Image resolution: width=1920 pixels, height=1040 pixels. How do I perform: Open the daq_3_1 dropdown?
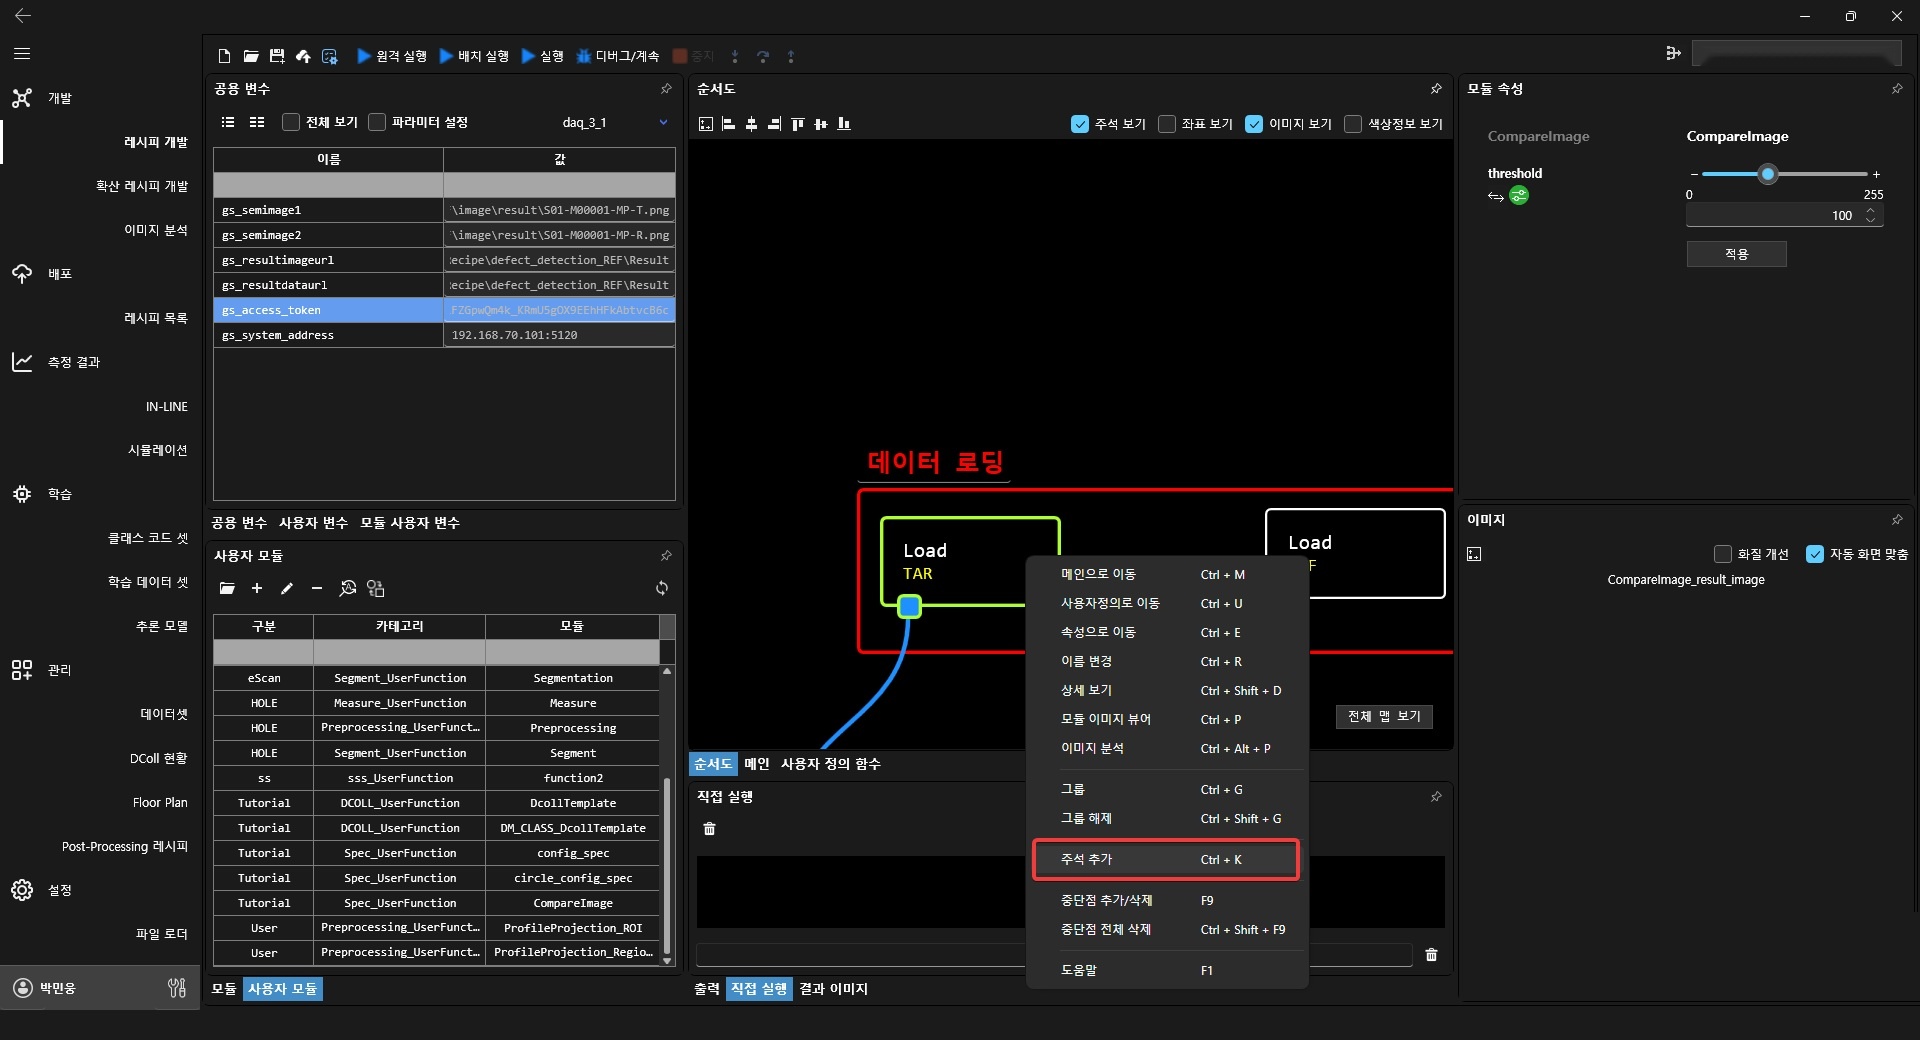663,122
